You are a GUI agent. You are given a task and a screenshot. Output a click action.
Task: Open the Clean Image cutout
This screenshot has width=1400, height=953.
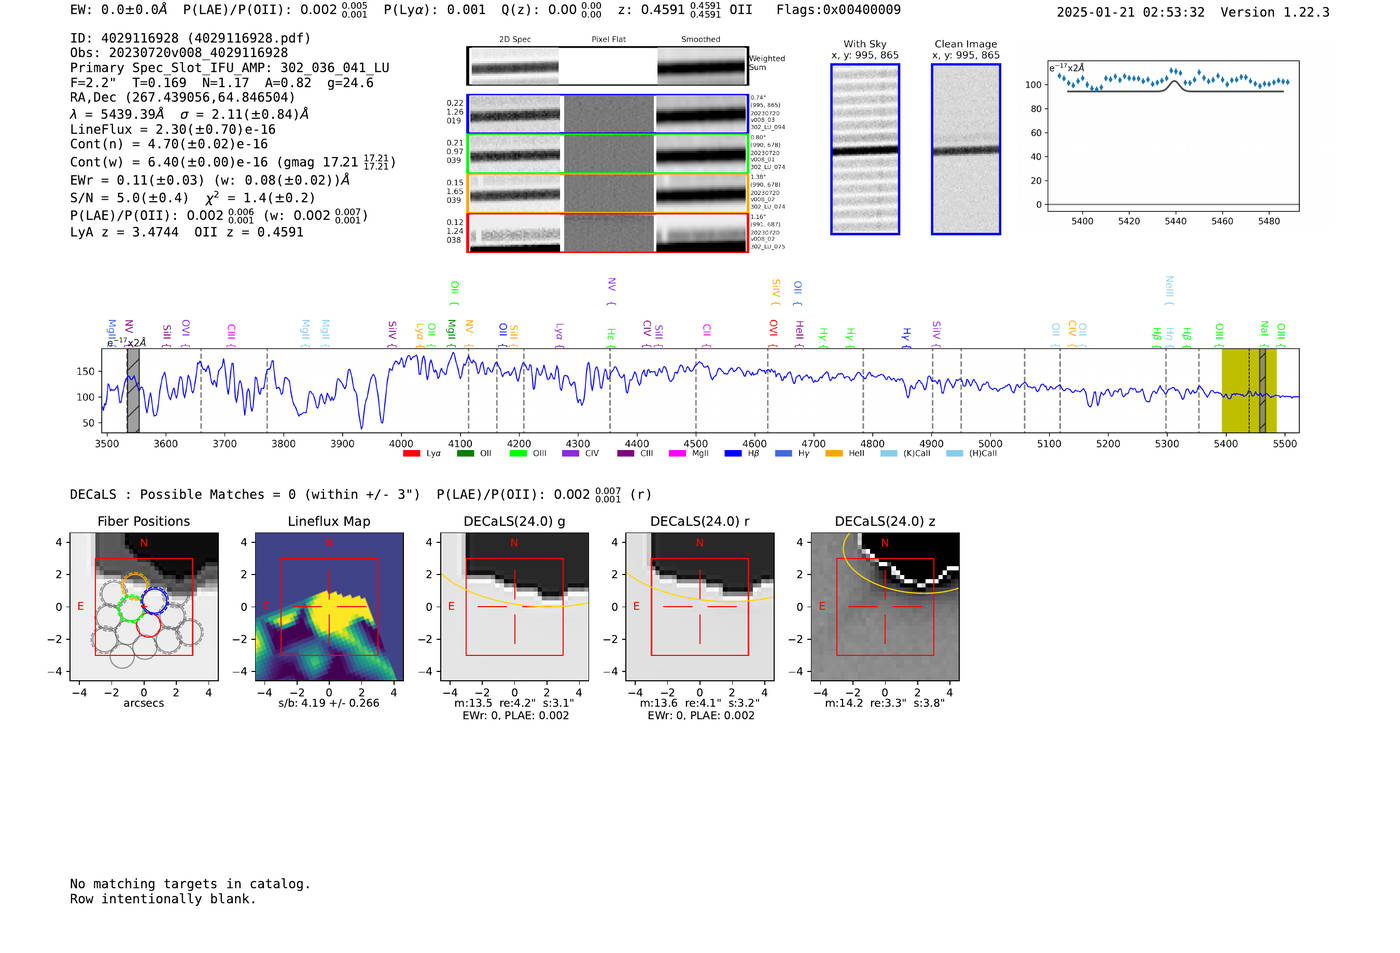coord(966,149)
